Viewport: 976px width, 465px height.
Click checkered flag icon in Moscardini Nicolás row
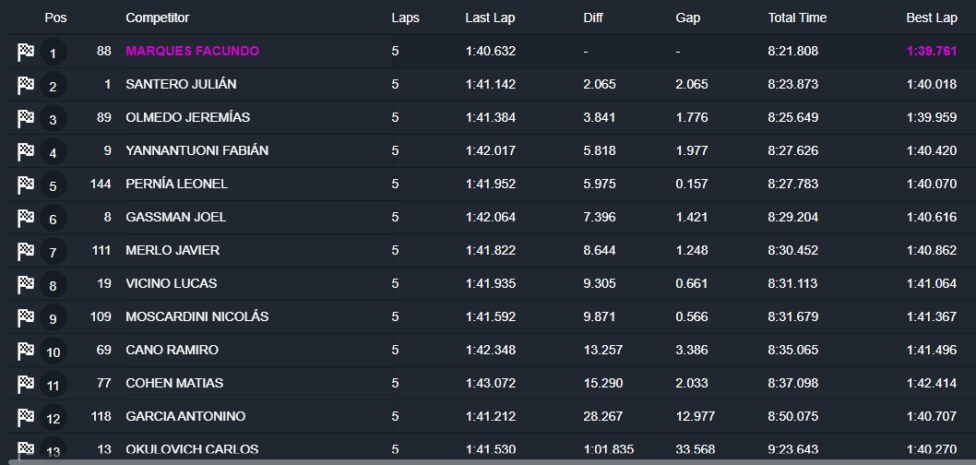(x=26, y=318)
